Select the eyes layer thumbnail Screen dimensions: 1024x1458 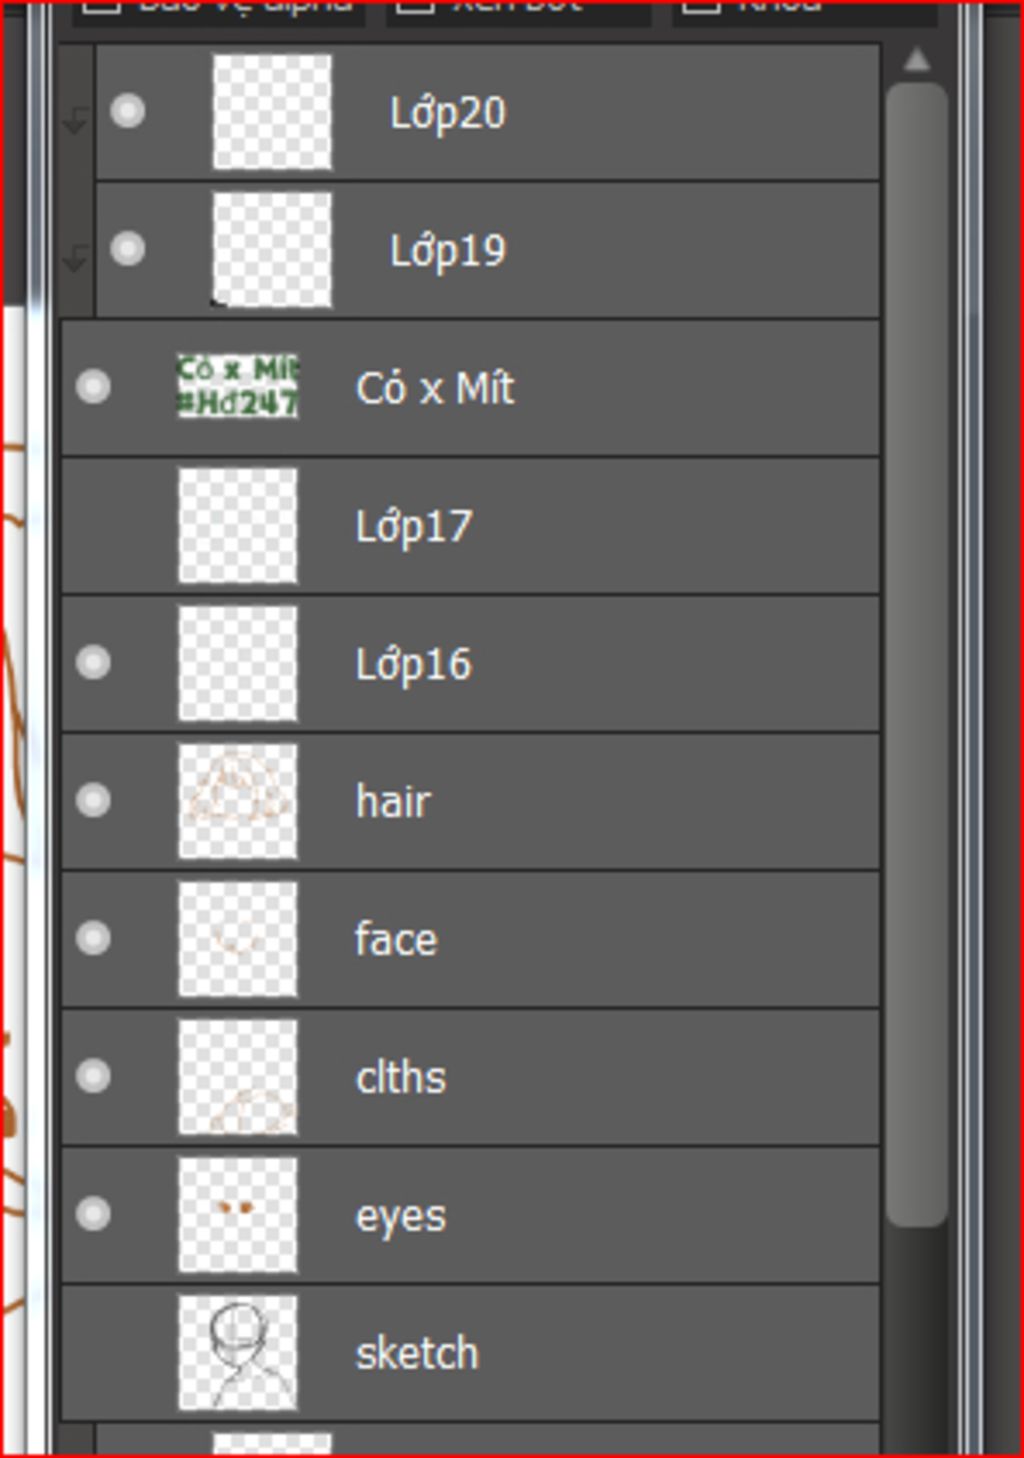(238, 1215)
